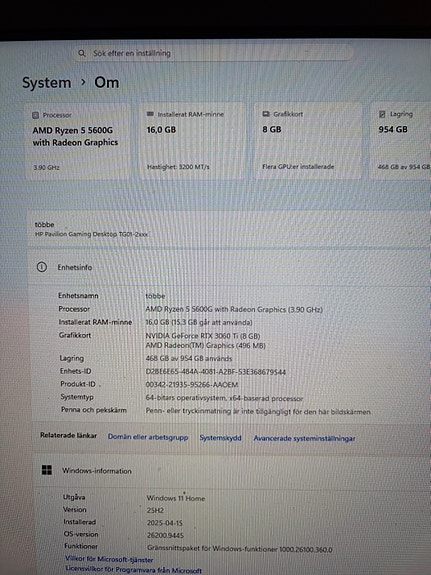Click the Windows logo icon by Windows-information
The height and width of the screenshot is (575, 431).
click(47, 470)
